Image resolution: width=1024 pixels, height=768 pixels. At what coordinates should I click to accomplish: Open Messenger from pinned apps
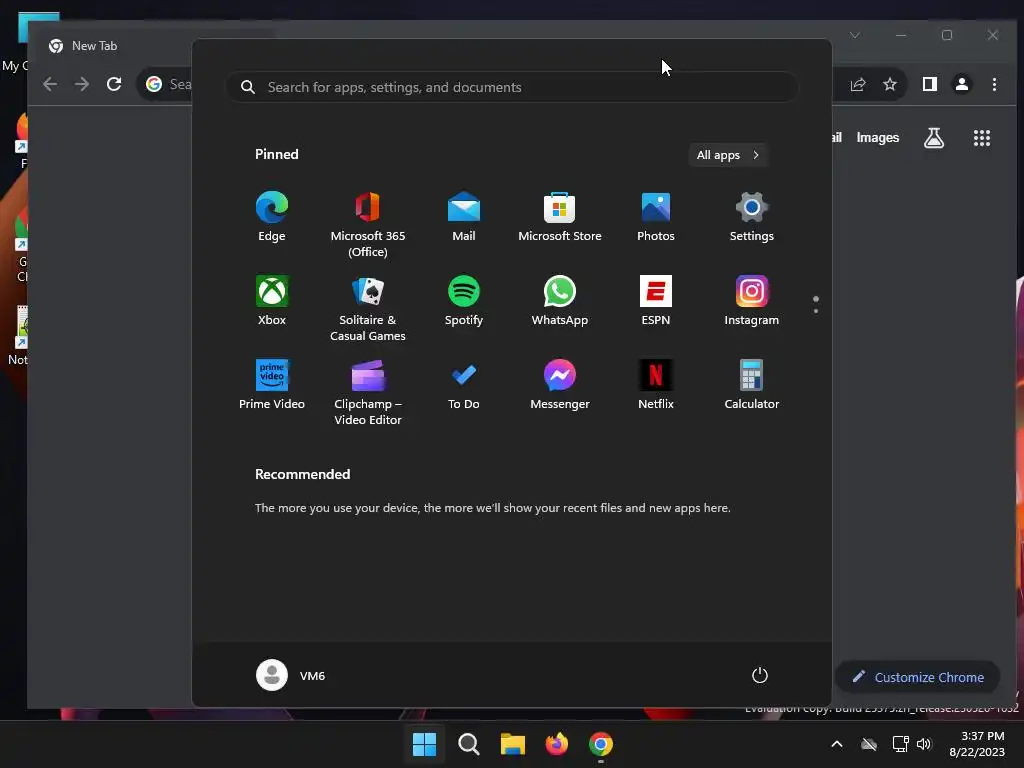(560, 385)
